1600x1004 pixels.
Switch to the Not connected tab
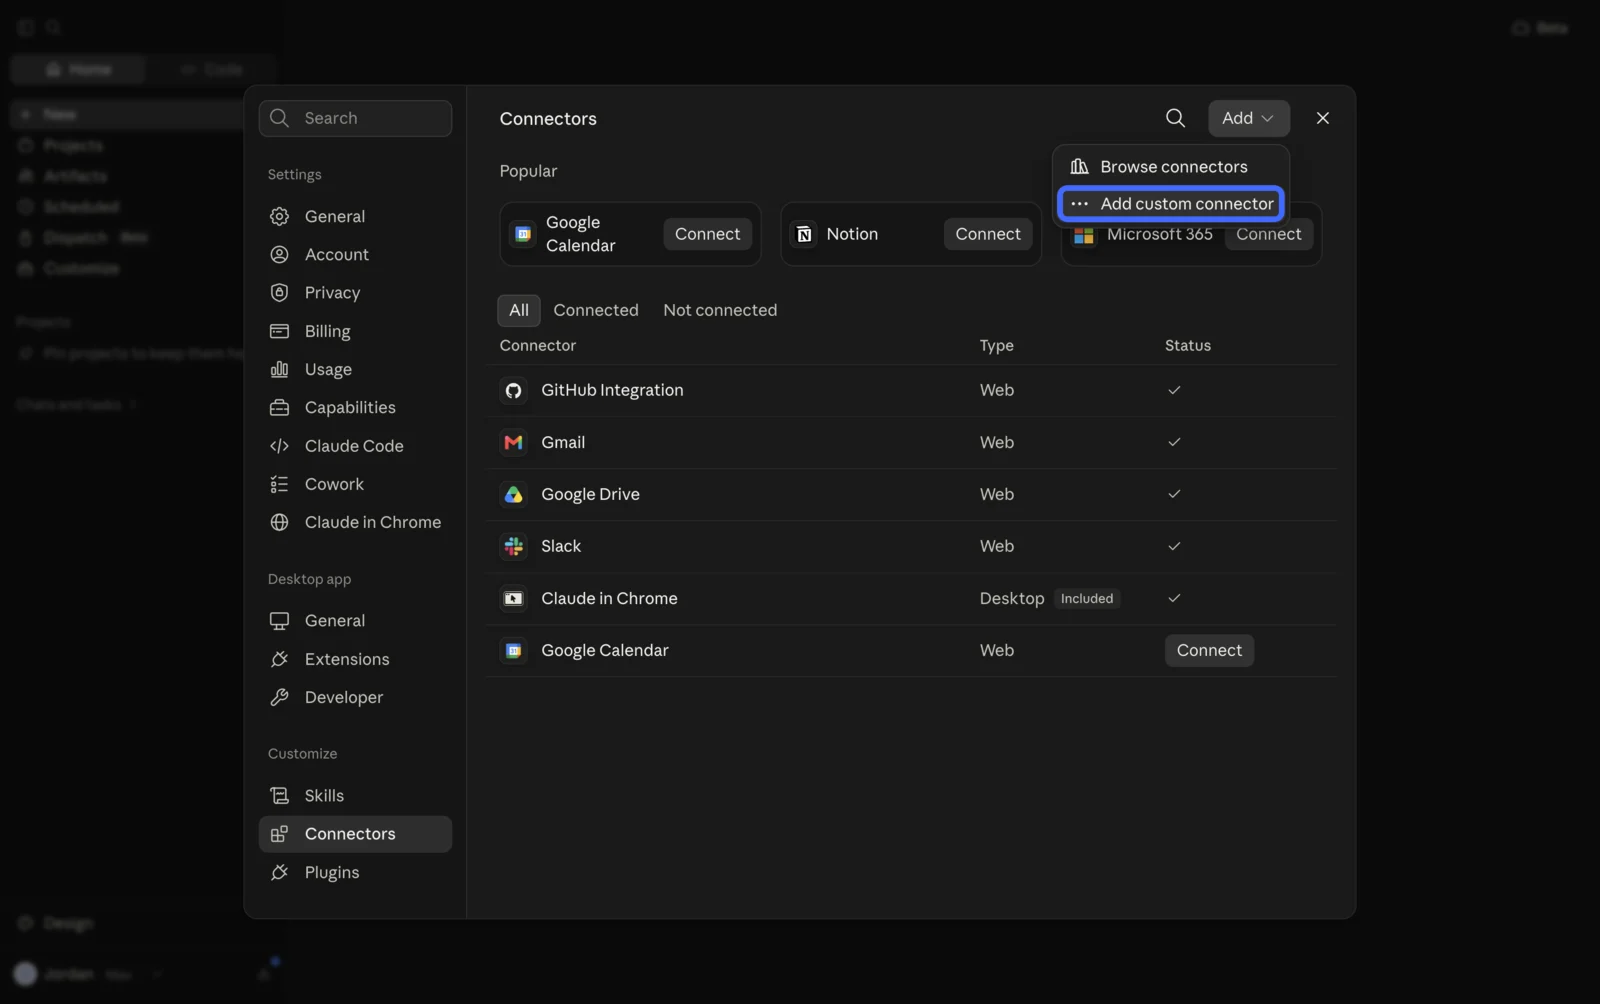point(720,311)
